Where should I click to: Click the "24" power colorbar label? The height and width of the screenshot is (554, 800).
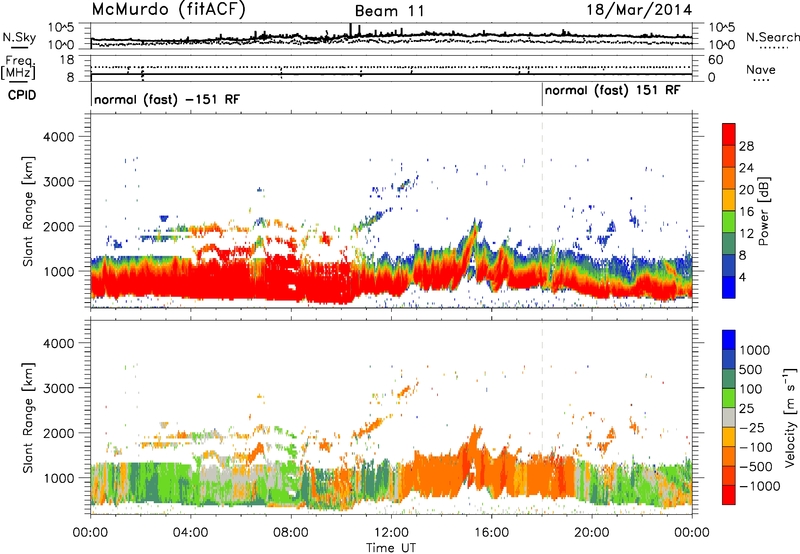tap(746, 168)
